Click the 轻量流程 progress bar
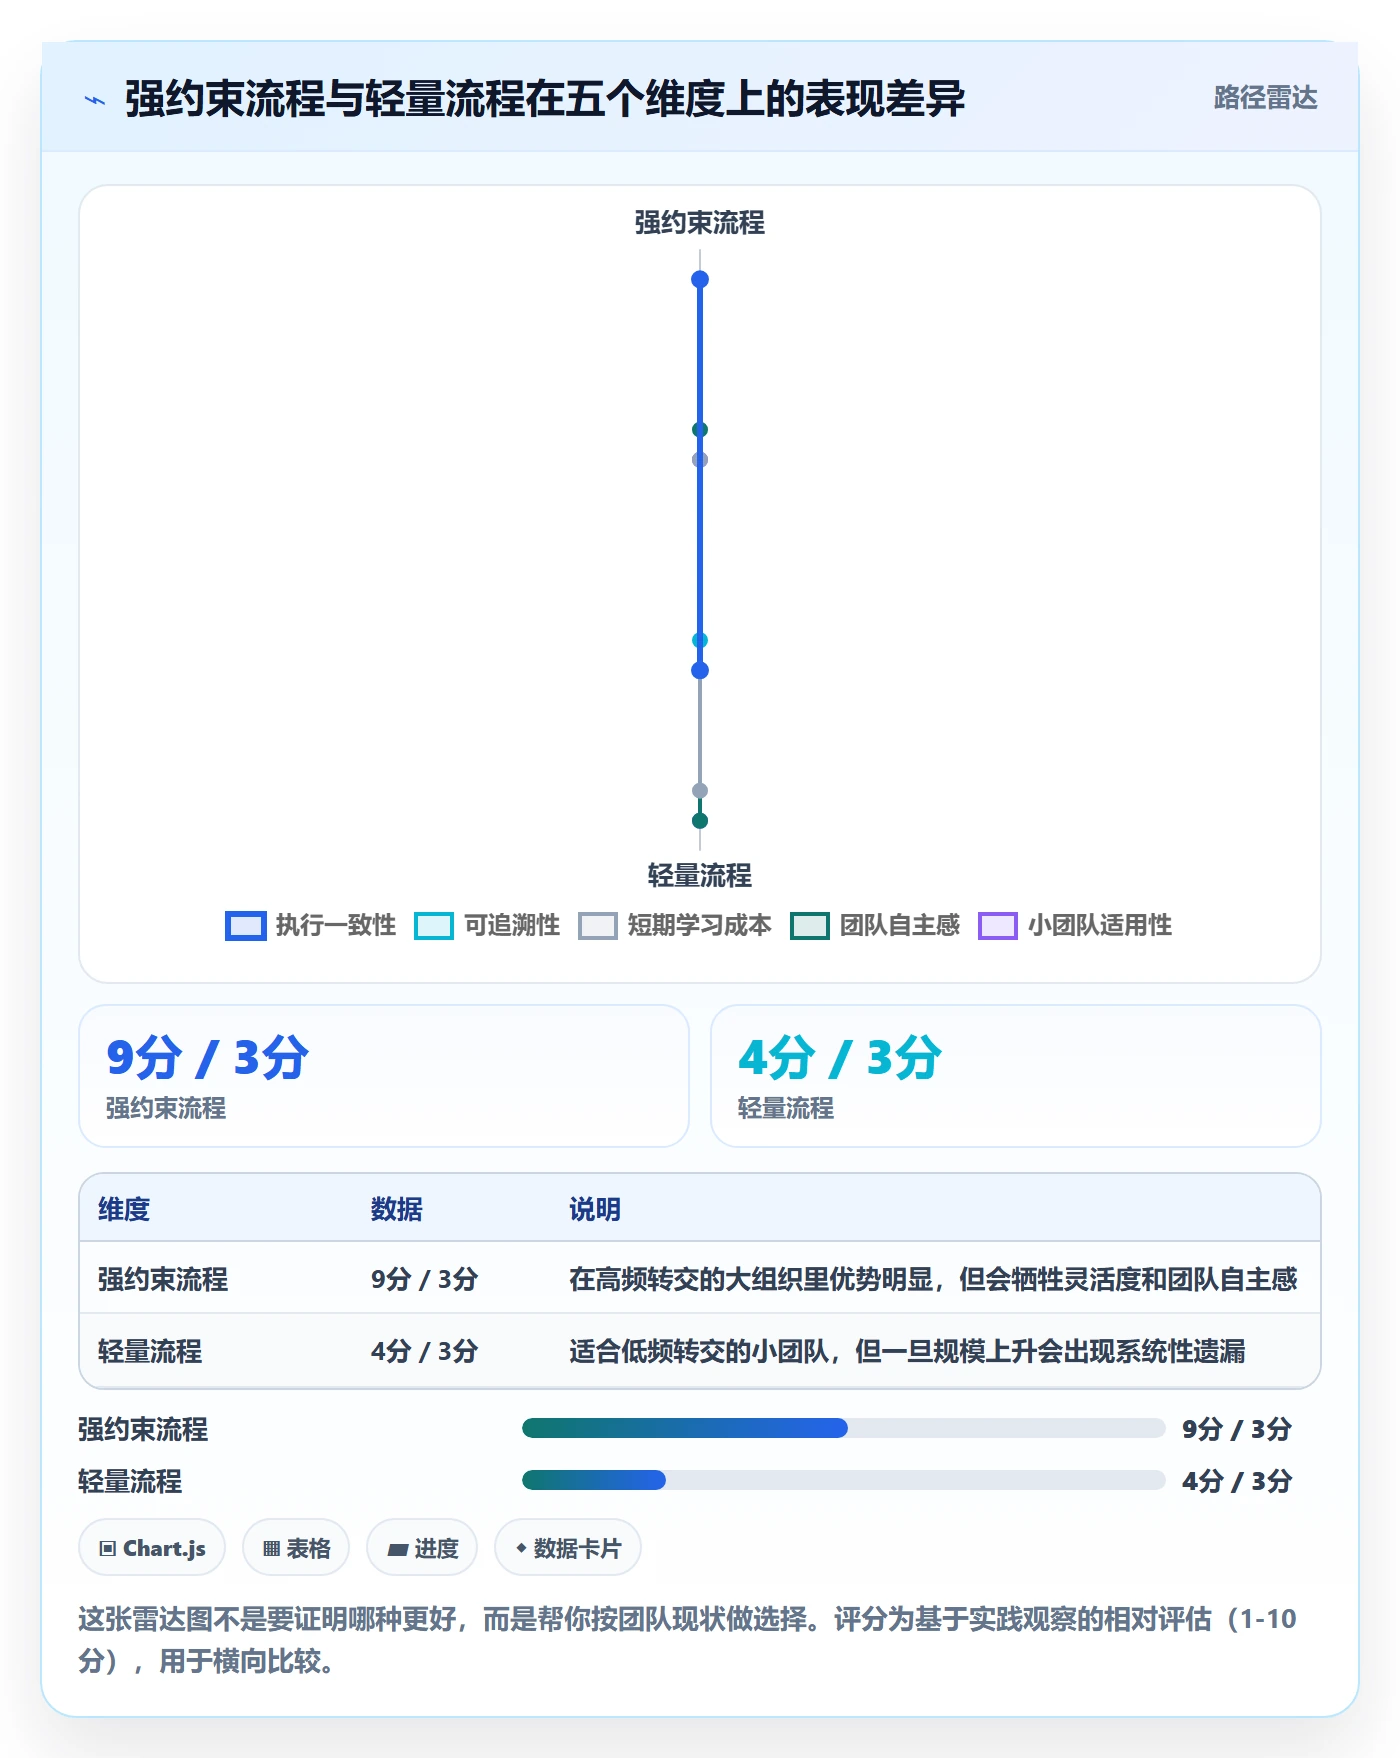This screenshot has height=1758, width=1400. 844,1480
